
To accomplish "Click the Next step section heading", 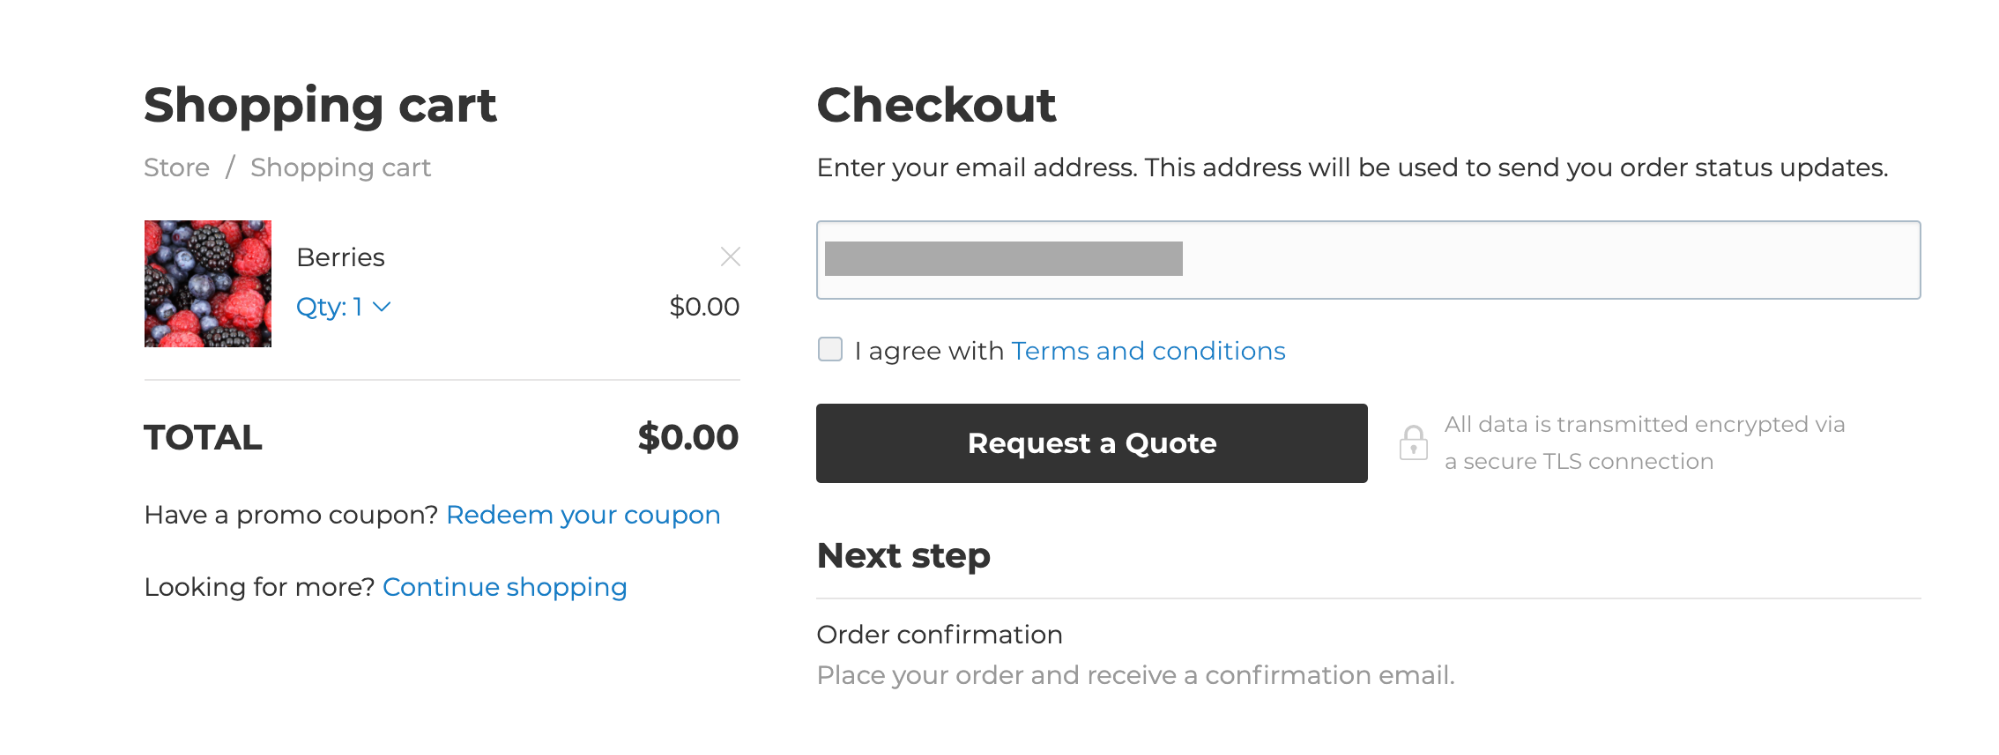I will pos(903,555).
